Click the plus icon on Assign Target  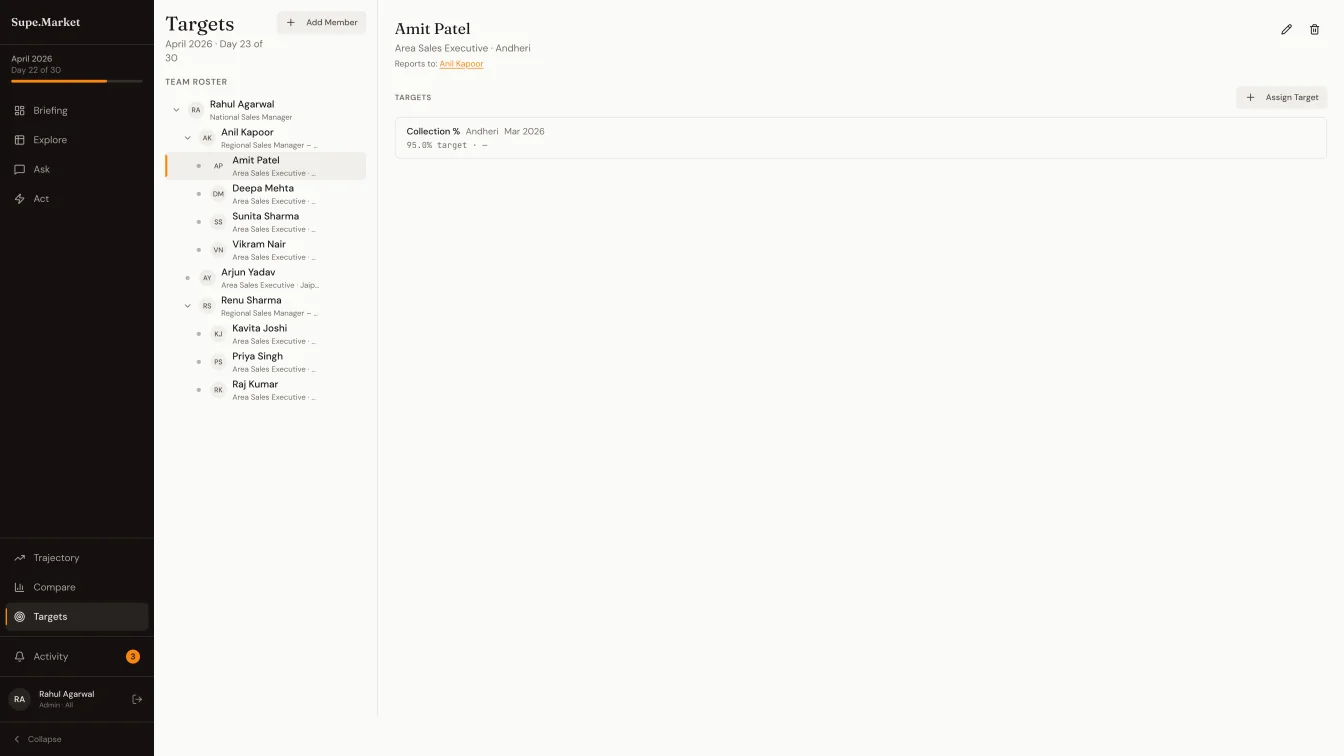[x=1250, y=97]
